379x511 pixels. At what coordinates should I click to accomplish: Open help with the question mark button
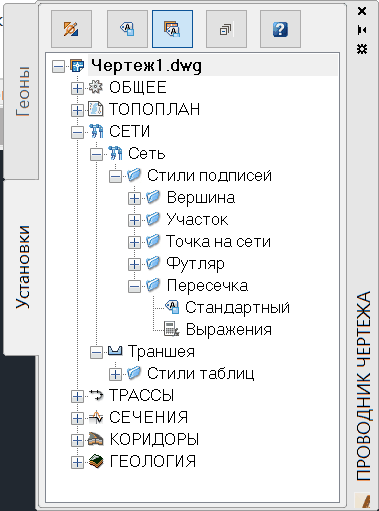[x=280, y=29]
